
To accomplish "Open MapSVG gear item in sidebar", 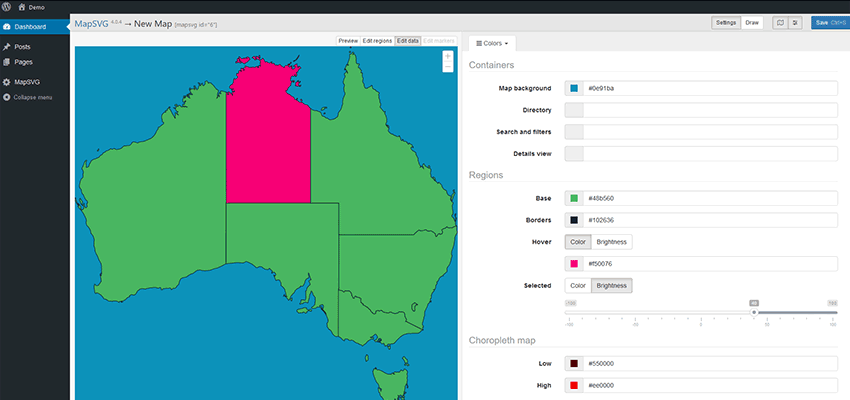I will (26, 81).
